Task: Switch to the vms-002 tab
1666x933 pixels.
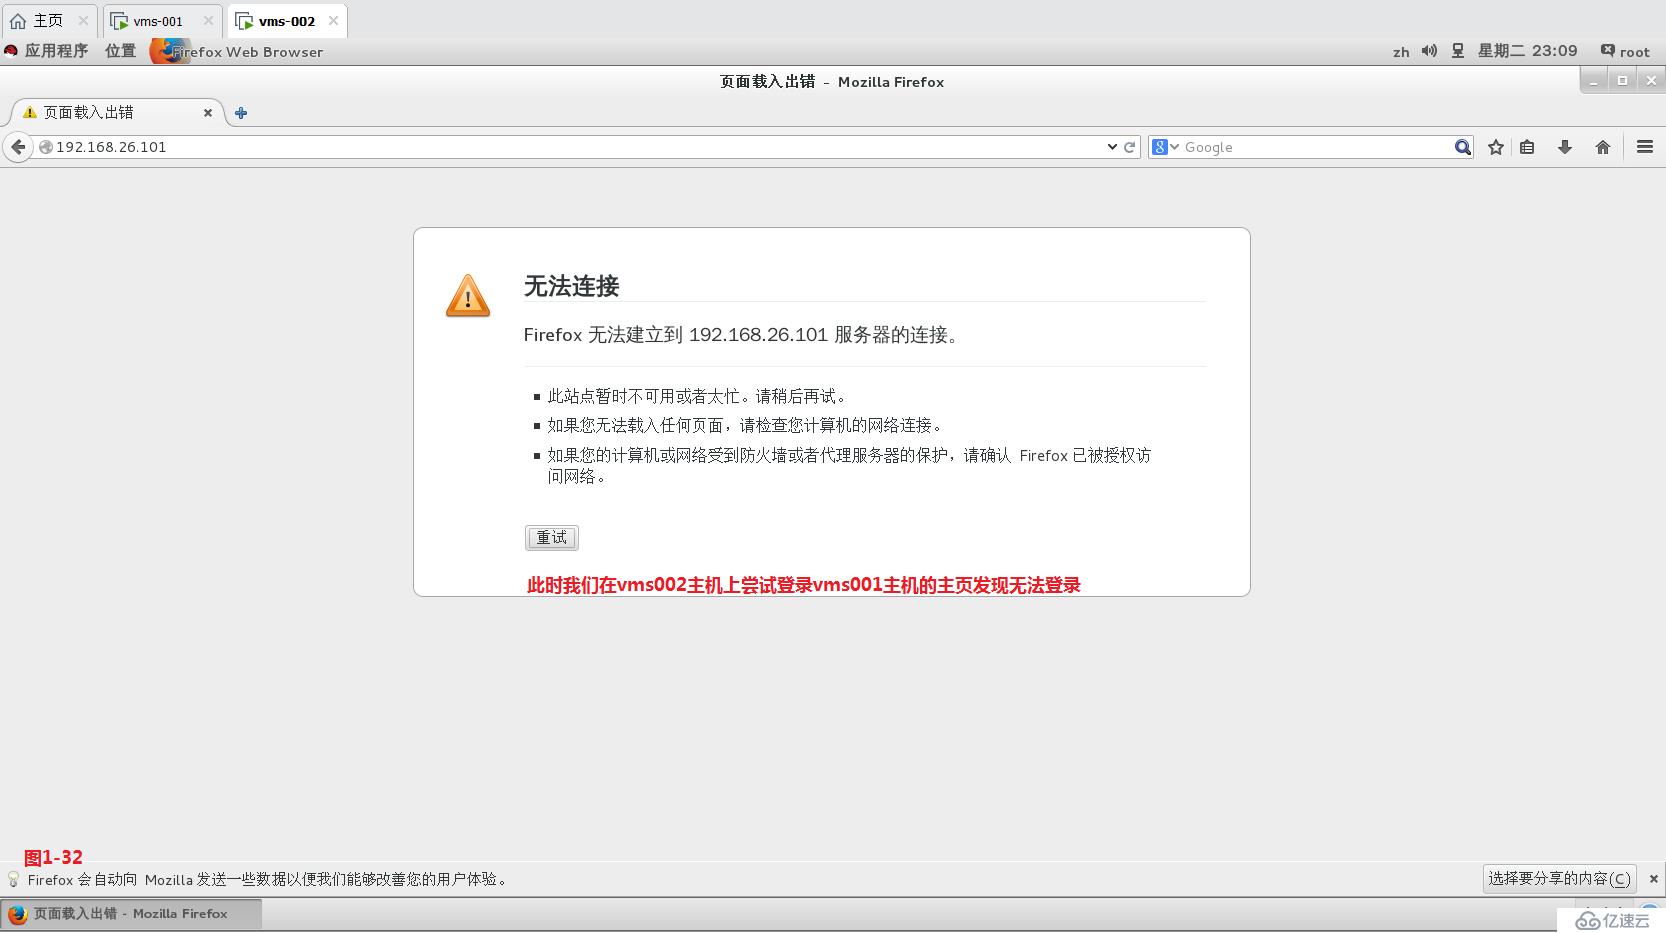Action: (286, 21)
